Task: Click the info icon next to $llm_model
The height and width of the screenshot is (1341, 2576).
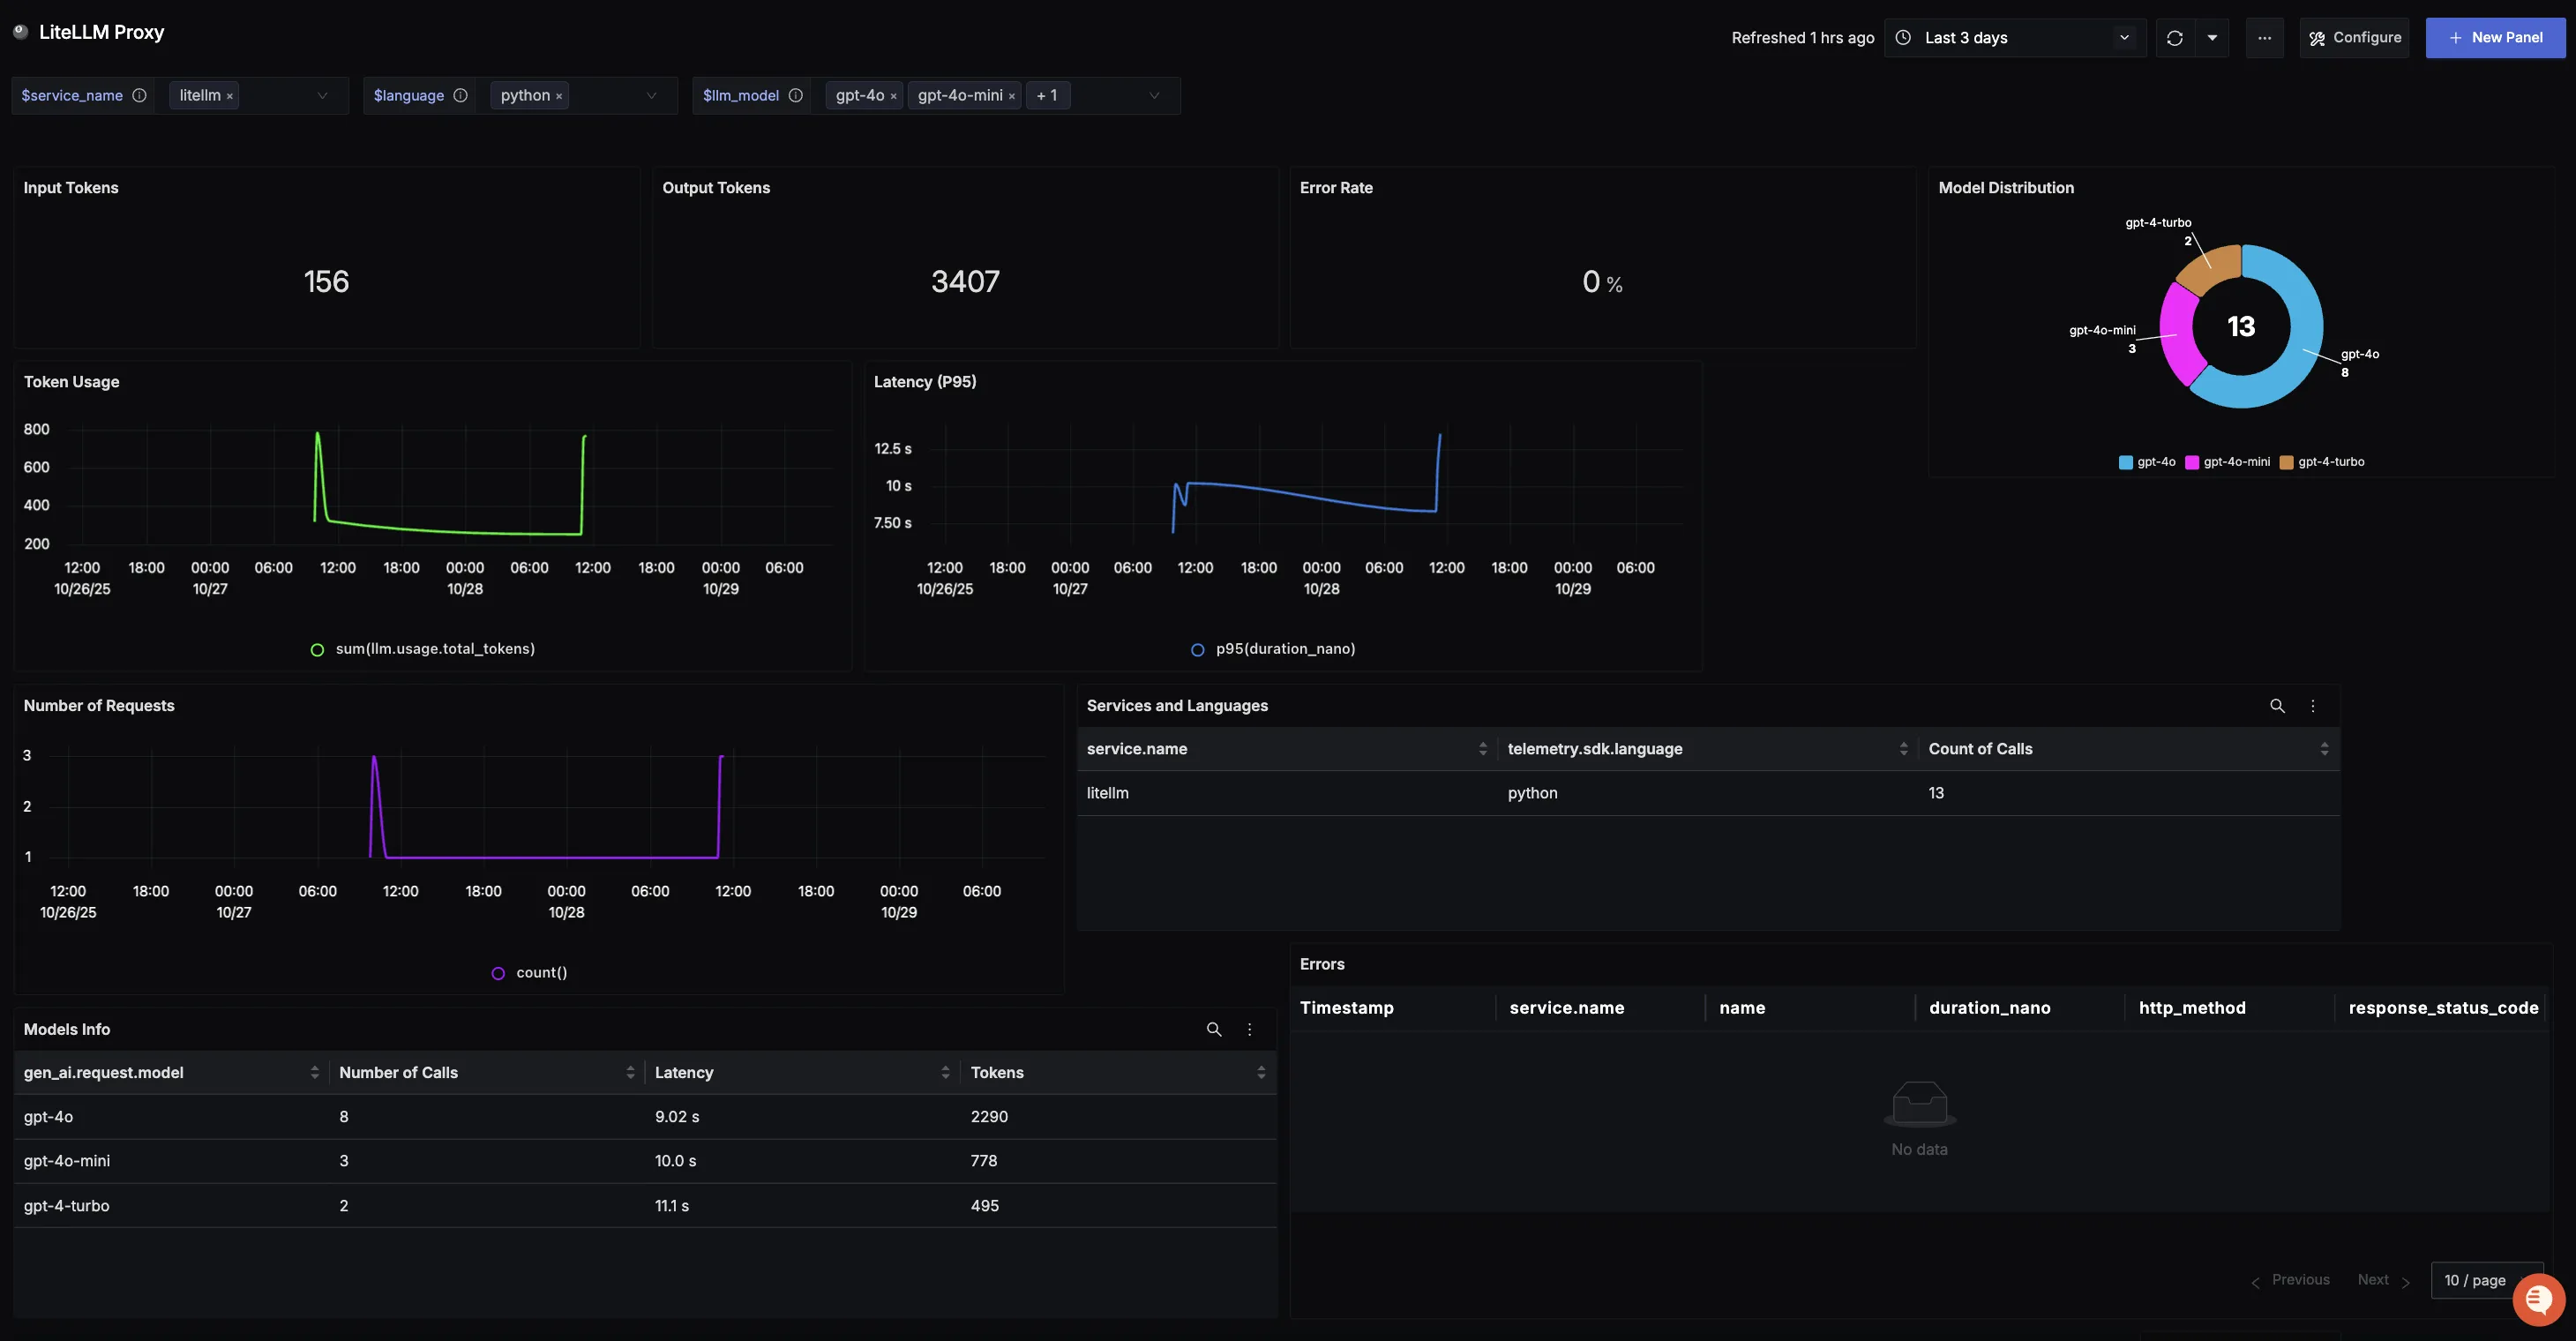Action: click(x=796, y=95)
